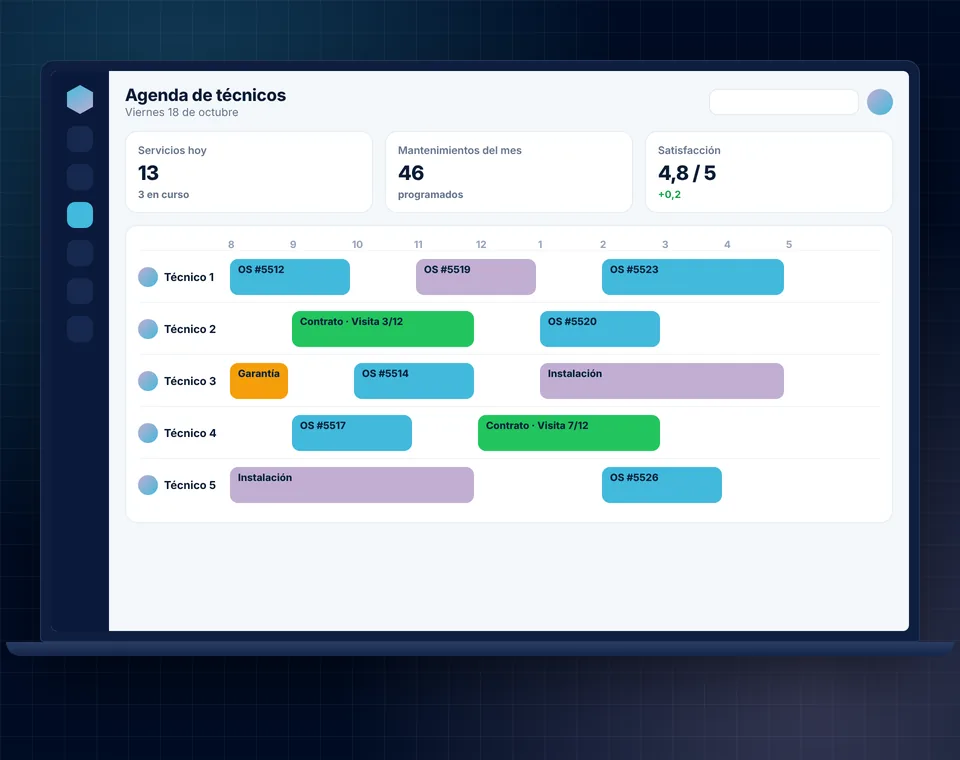Click the Técnico 4 name label
This screenshot has width=960, height=760.
tap(190, 433)
